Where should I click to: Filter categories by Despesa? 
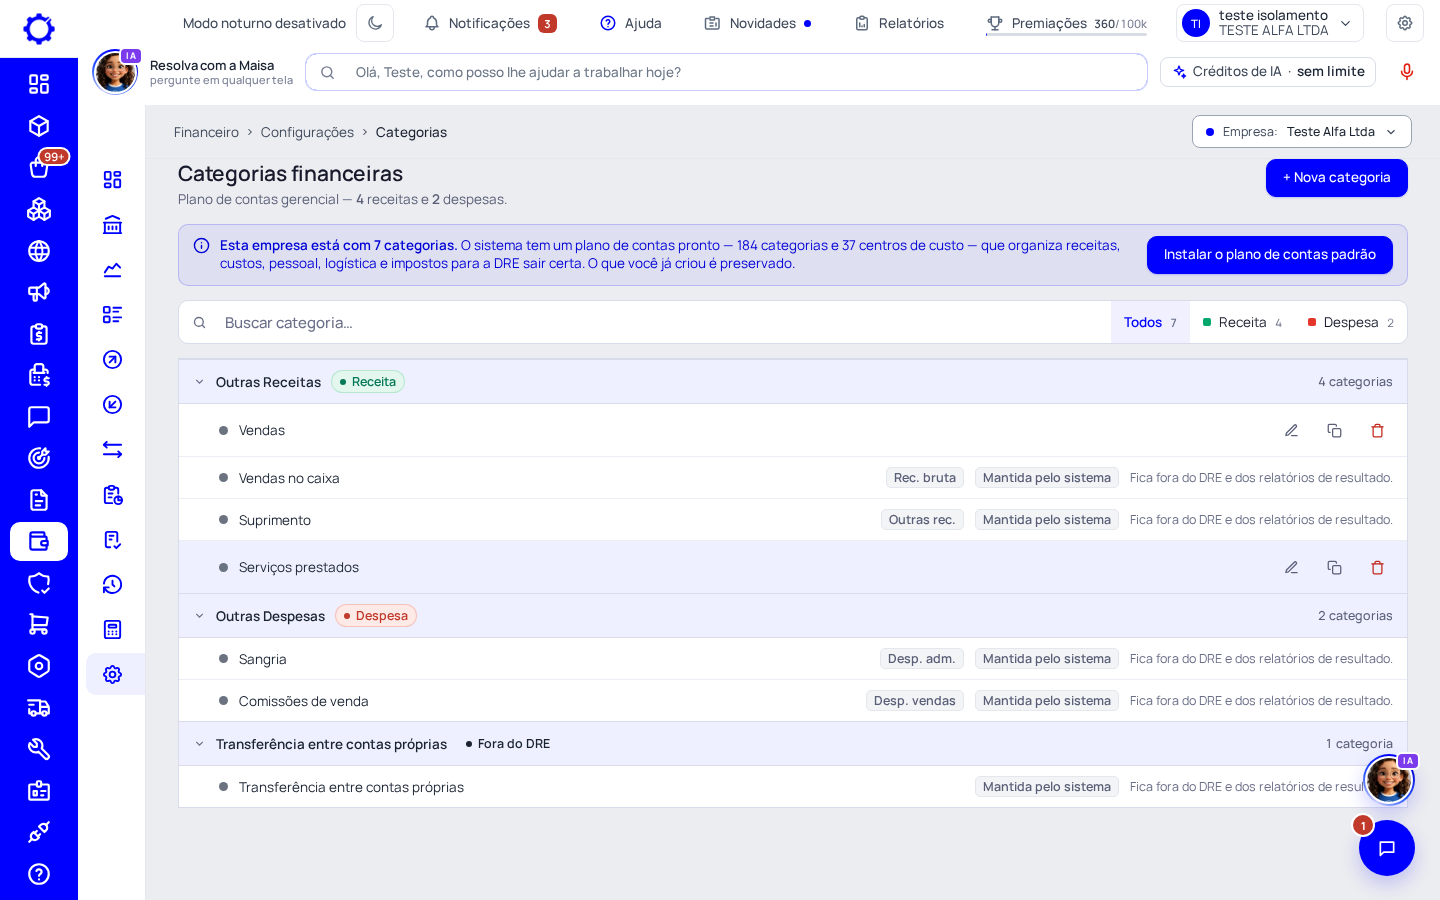coord(1351,322)
